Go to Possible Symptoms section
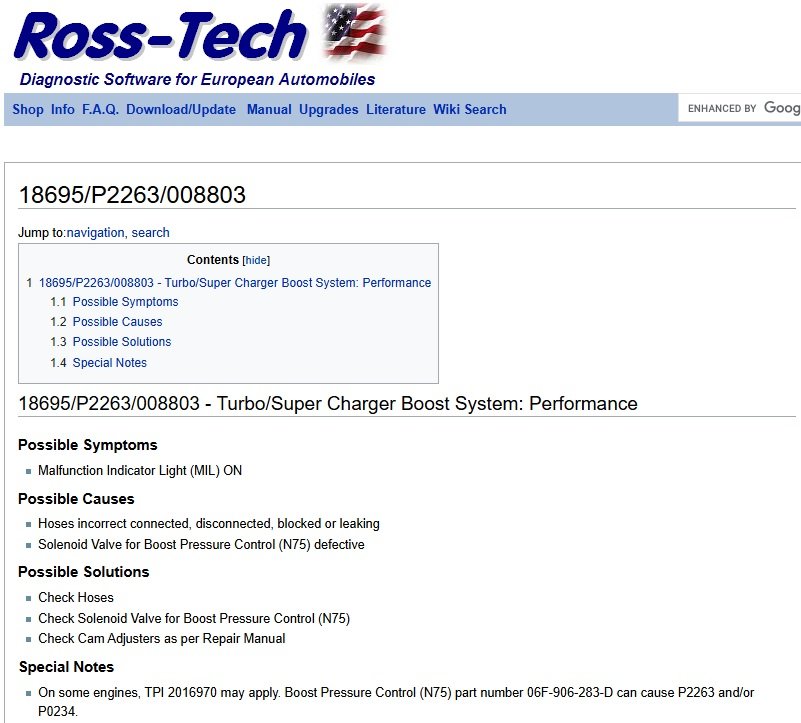This screenshot has height=723, width=801. click(x=125, y=302)
